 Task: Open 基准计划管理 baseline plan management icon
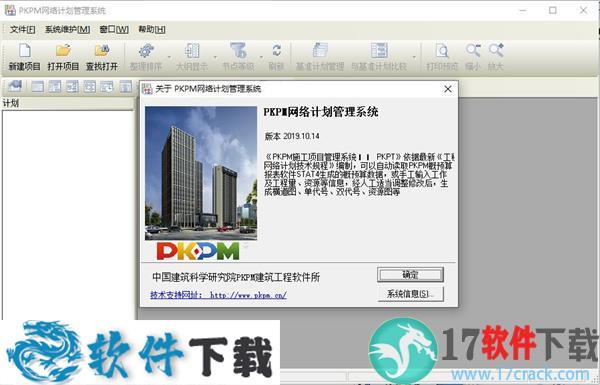point(320,51)
